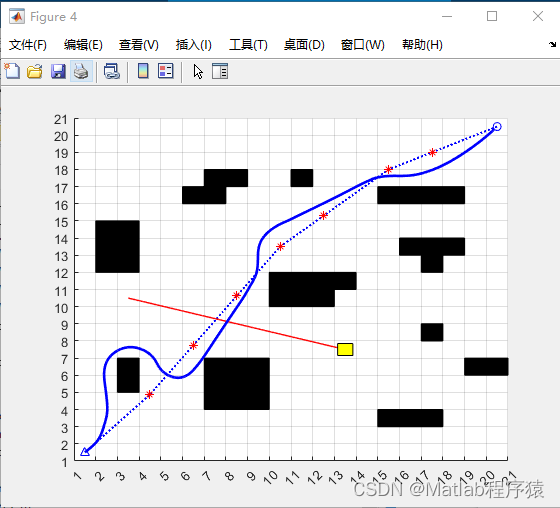Click the Open File folder icon

35,71
